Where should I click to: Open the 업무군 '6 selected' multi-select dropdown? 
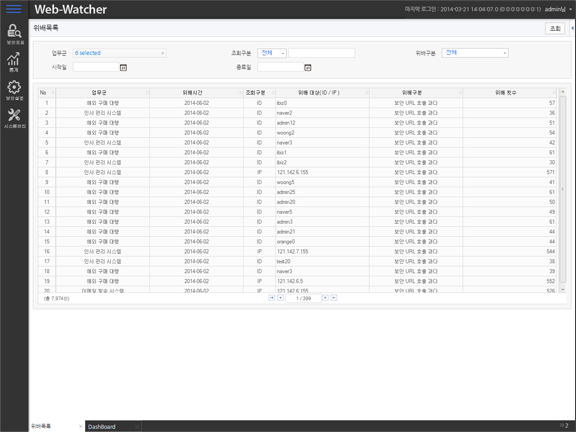(x=119, y=53)
